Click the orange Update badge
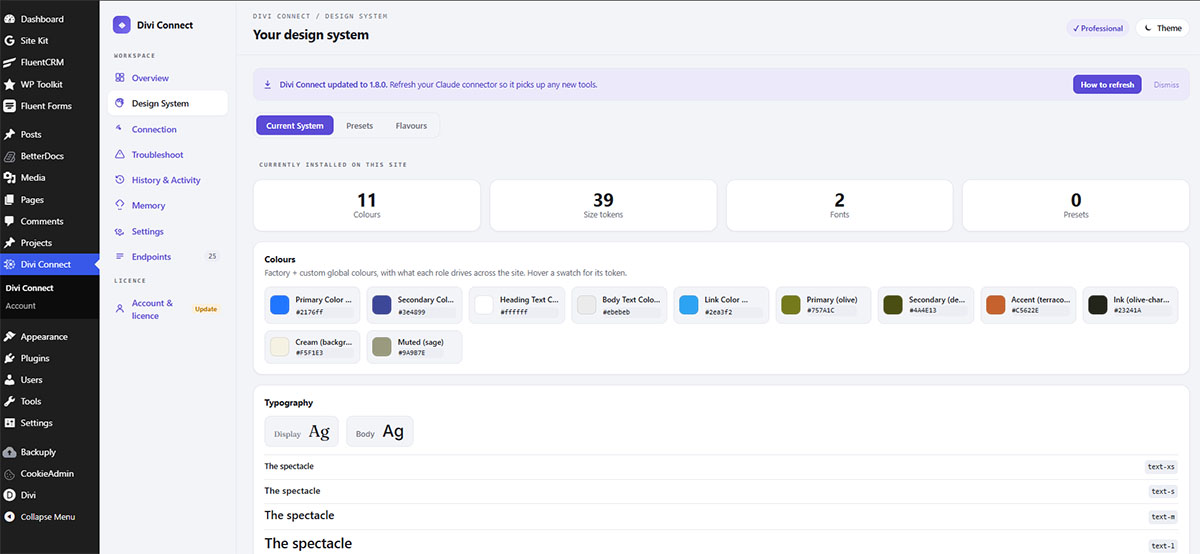 tap(206, 309)
